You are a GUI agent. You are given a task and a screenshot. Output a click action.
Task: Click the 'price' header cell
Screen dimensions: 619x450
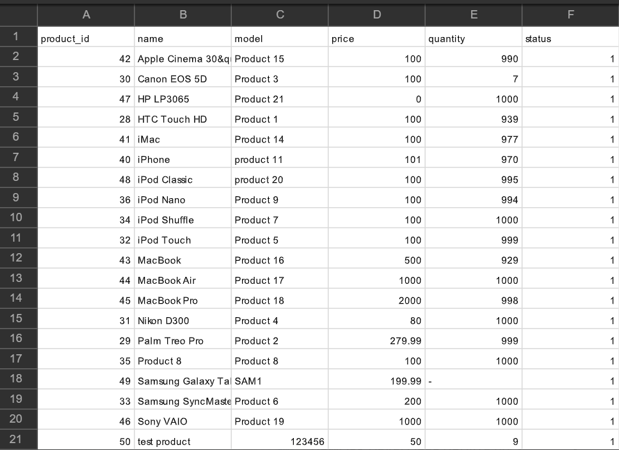(x=377, y=37)
